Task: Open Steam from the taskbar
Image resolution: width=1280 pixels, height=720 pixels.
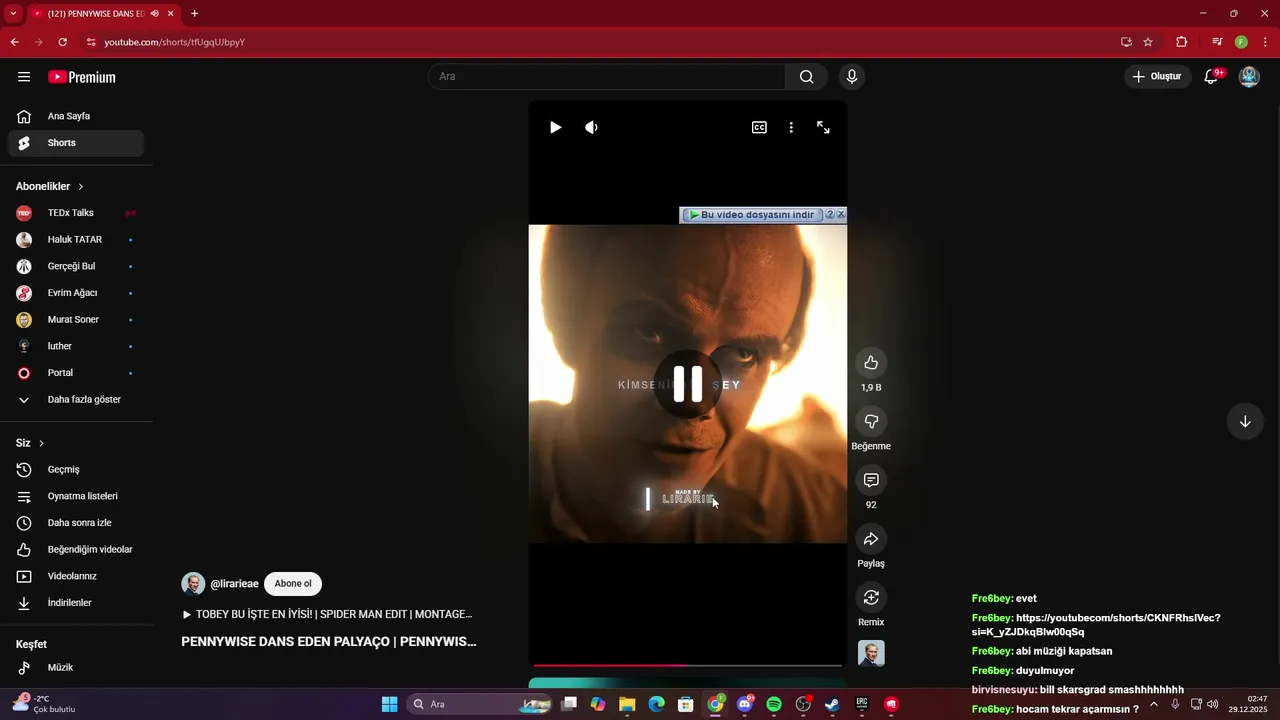Action: point(832,704)
